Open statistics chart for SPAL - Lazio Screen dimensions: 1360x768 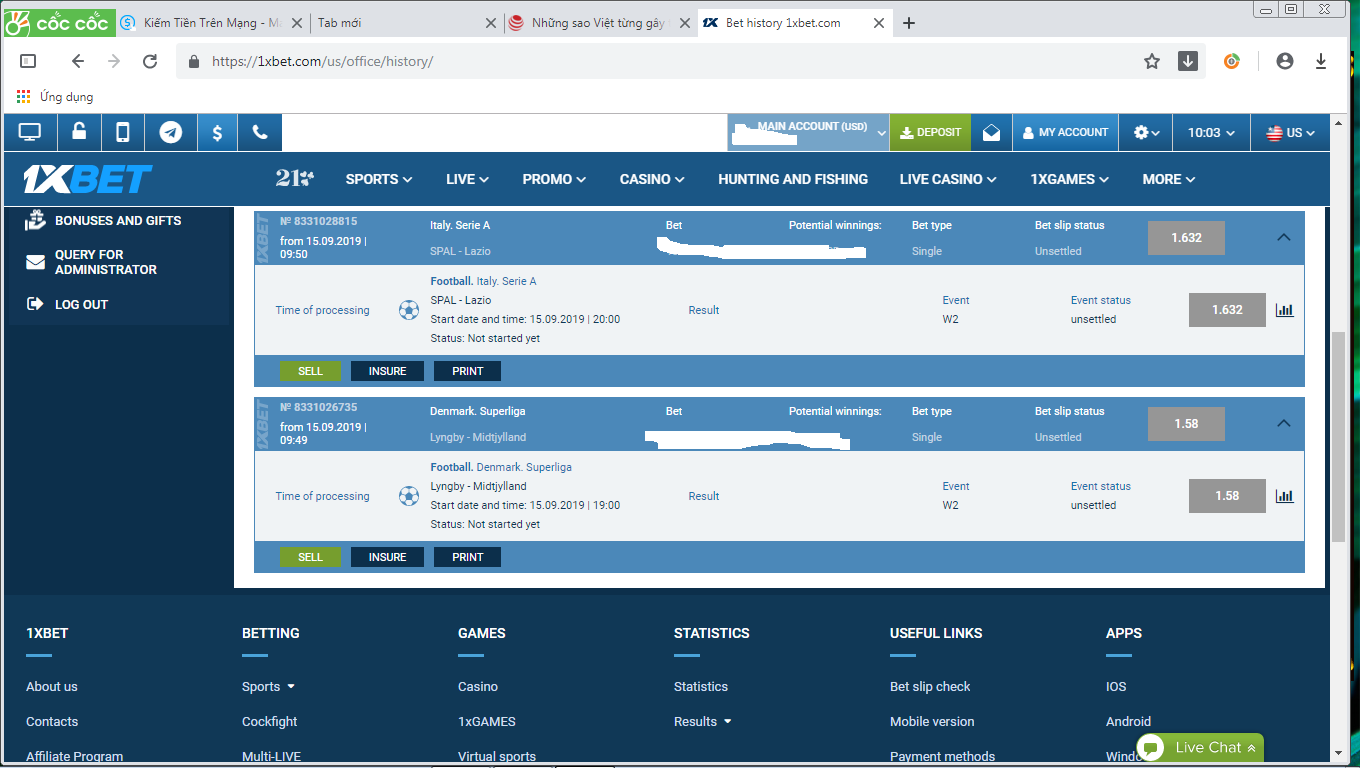click(x=1285, y=310)
